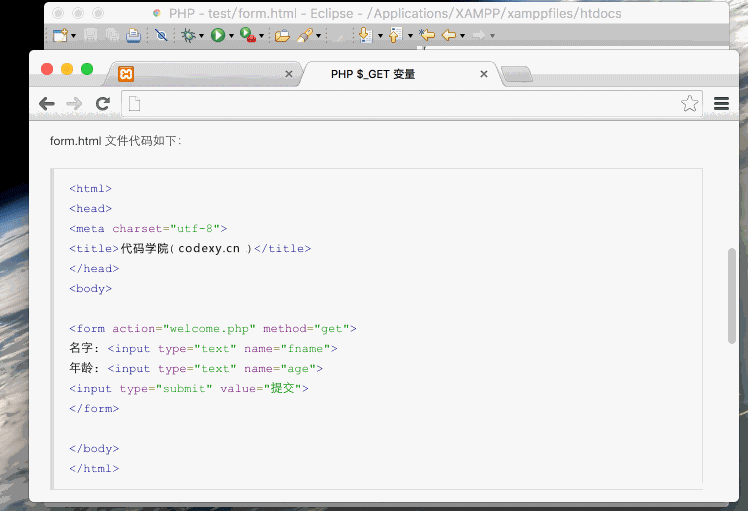The width and height of the screenshot is (748, 511).
Task: Click the '</body>' closing code line
Action: tap(94, 449)
